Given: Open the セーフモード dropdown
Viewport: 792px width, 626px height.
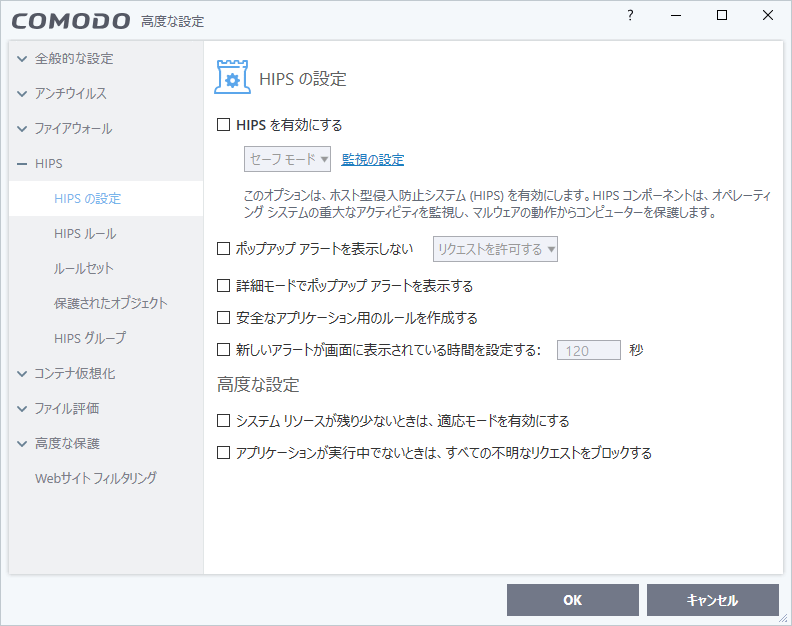Looking at the screenshot, I should point(288,159).
